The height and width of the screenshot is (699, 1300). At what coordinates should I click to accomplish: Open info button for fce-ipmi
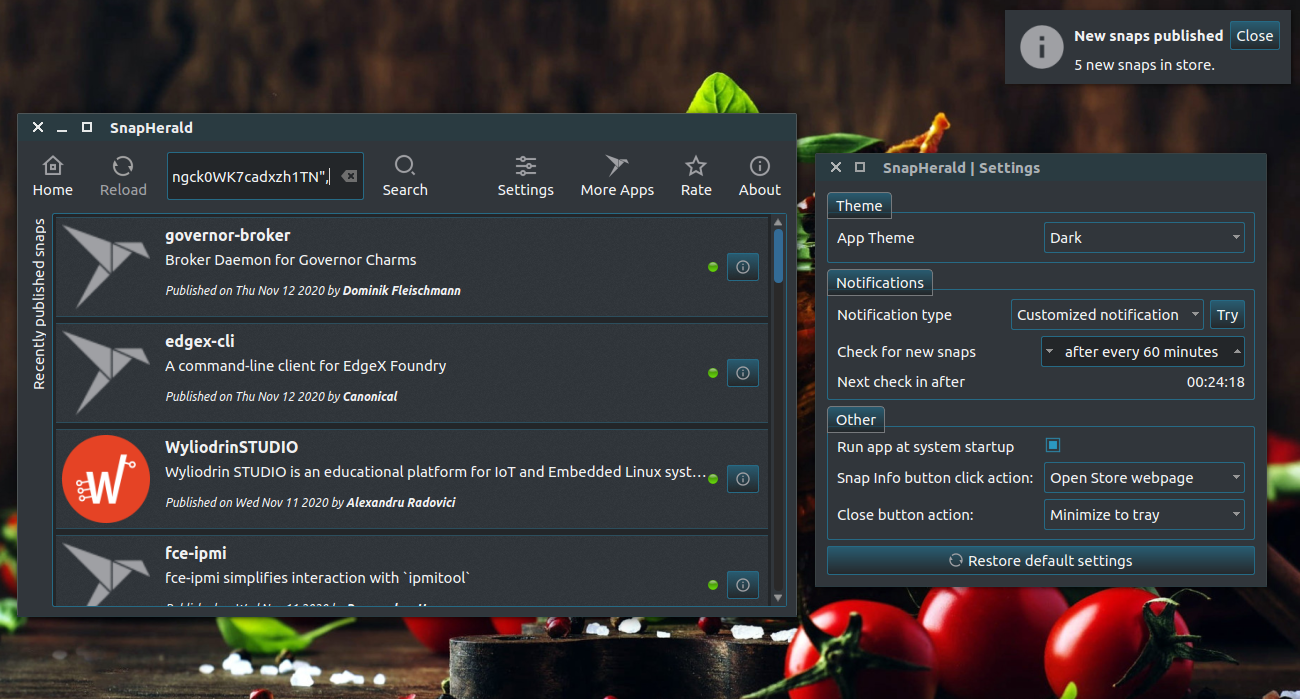743,585
